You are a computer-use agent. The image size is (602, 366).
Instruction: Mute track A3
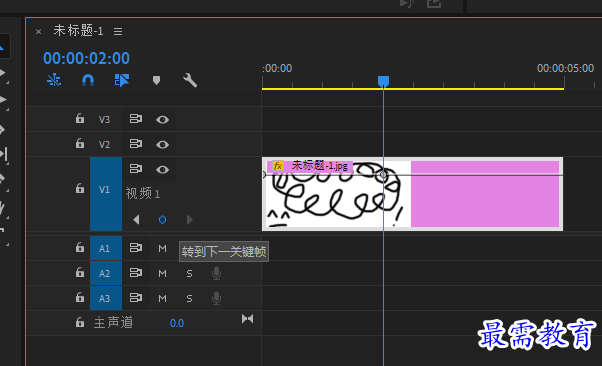click(x=162, y=298)
